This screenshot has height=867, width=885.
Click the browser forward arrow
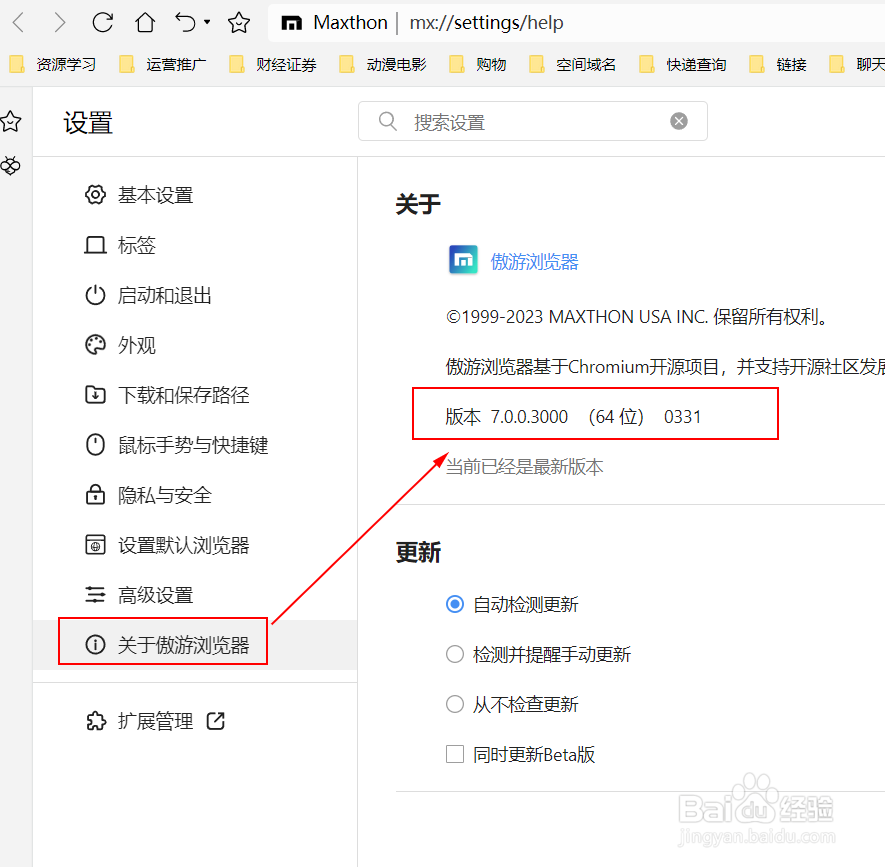coord(60,23)
